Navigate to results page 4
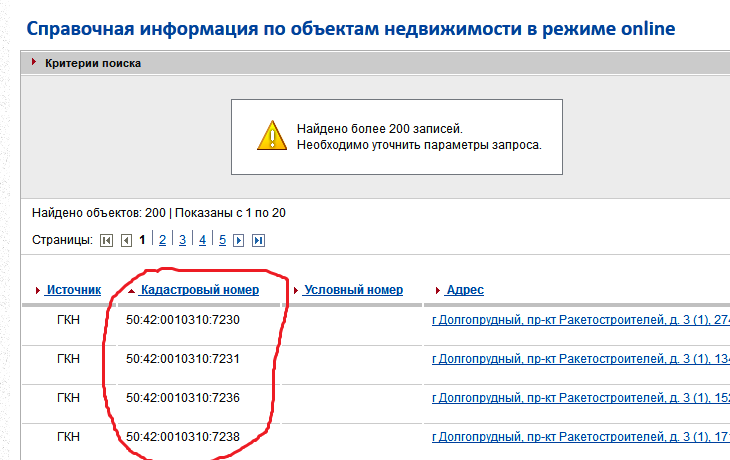This screenshot has height=460, width=730. 202,240
